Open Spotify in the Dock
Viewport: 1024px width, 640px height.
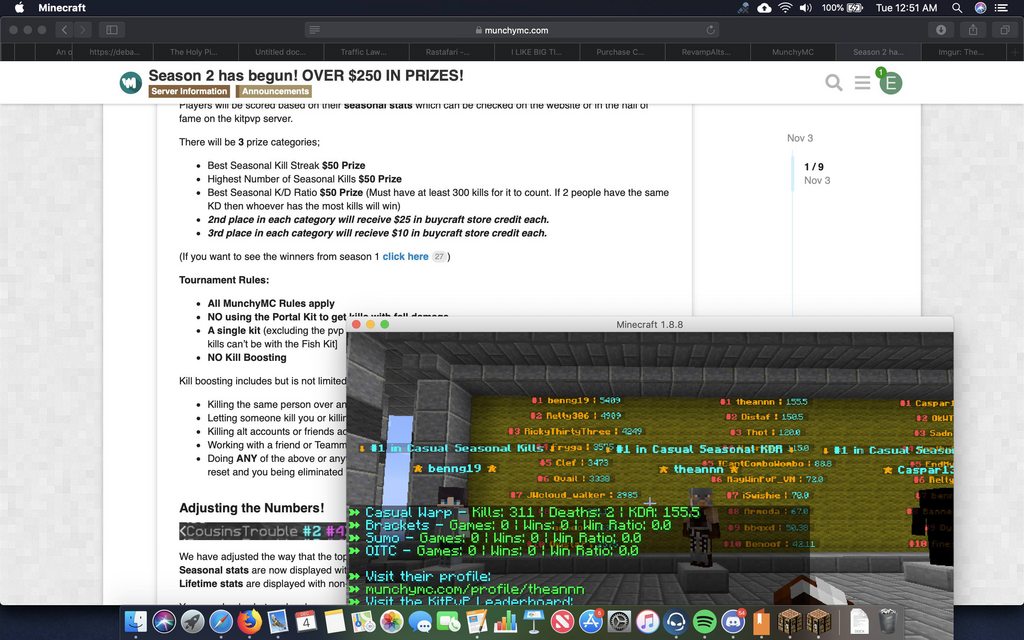click(x=704, y=621)
